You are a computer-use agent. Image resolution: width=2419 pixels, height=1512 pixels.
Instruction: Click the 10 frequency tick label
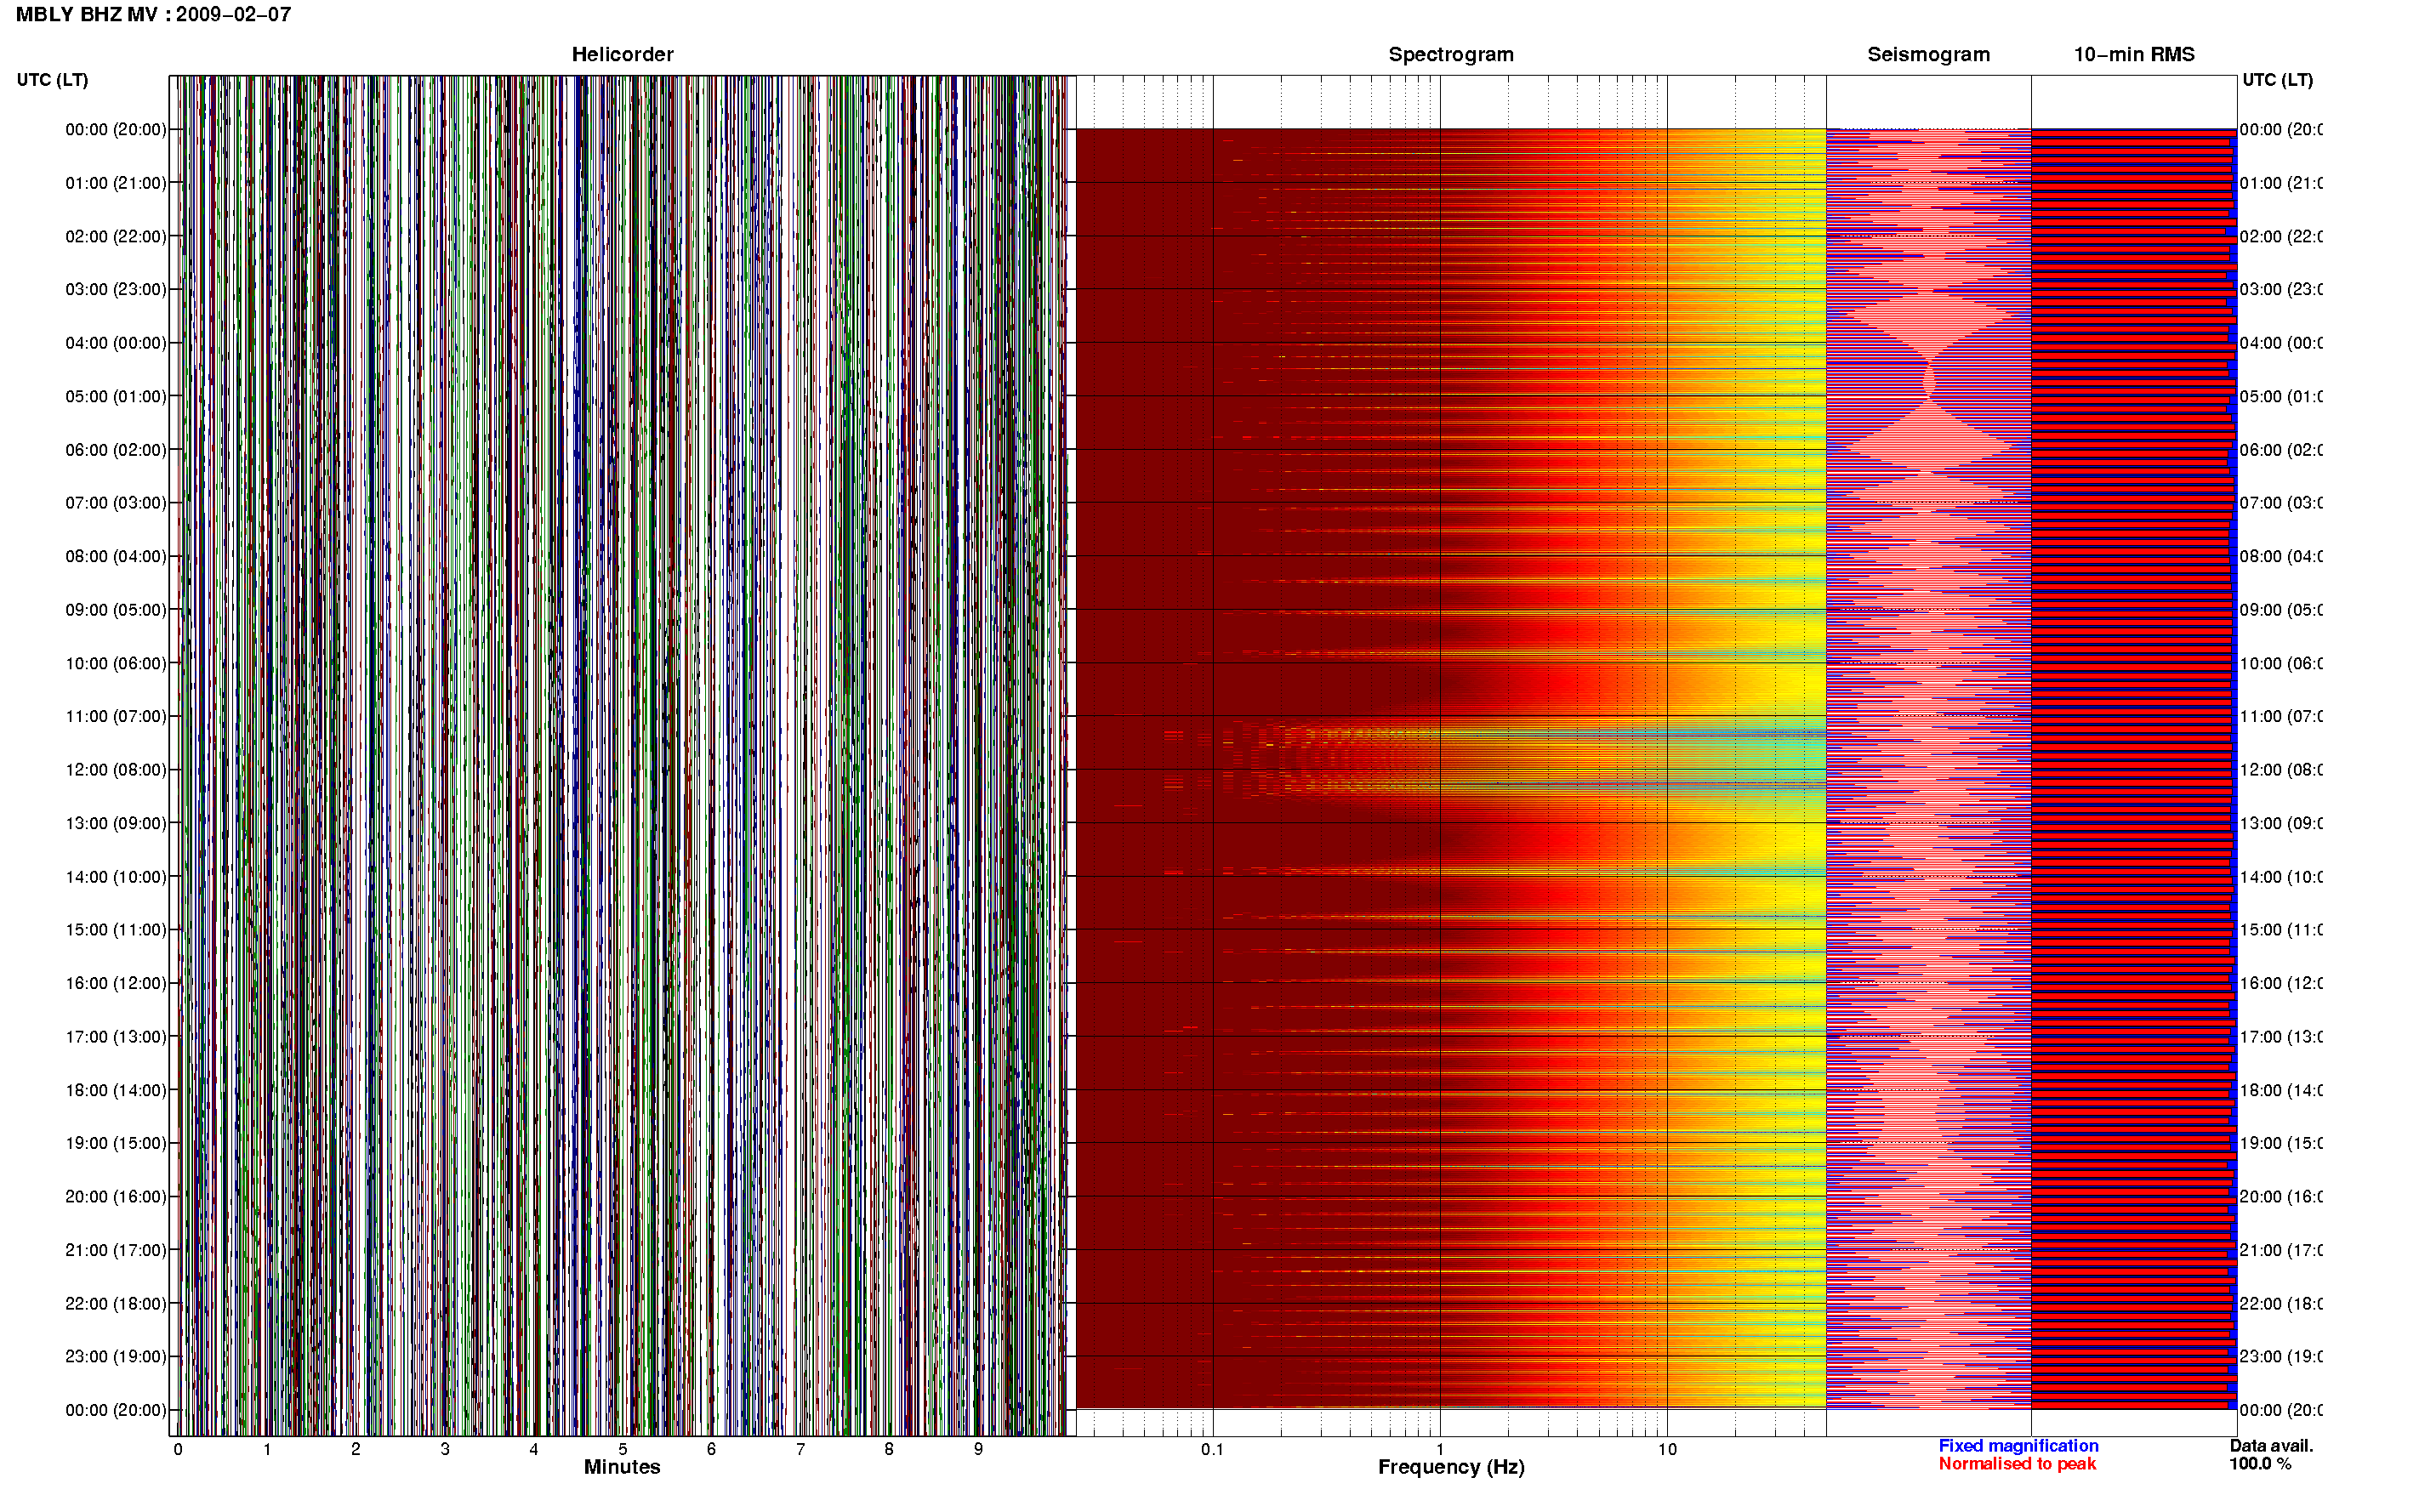coord(1666,1450)
